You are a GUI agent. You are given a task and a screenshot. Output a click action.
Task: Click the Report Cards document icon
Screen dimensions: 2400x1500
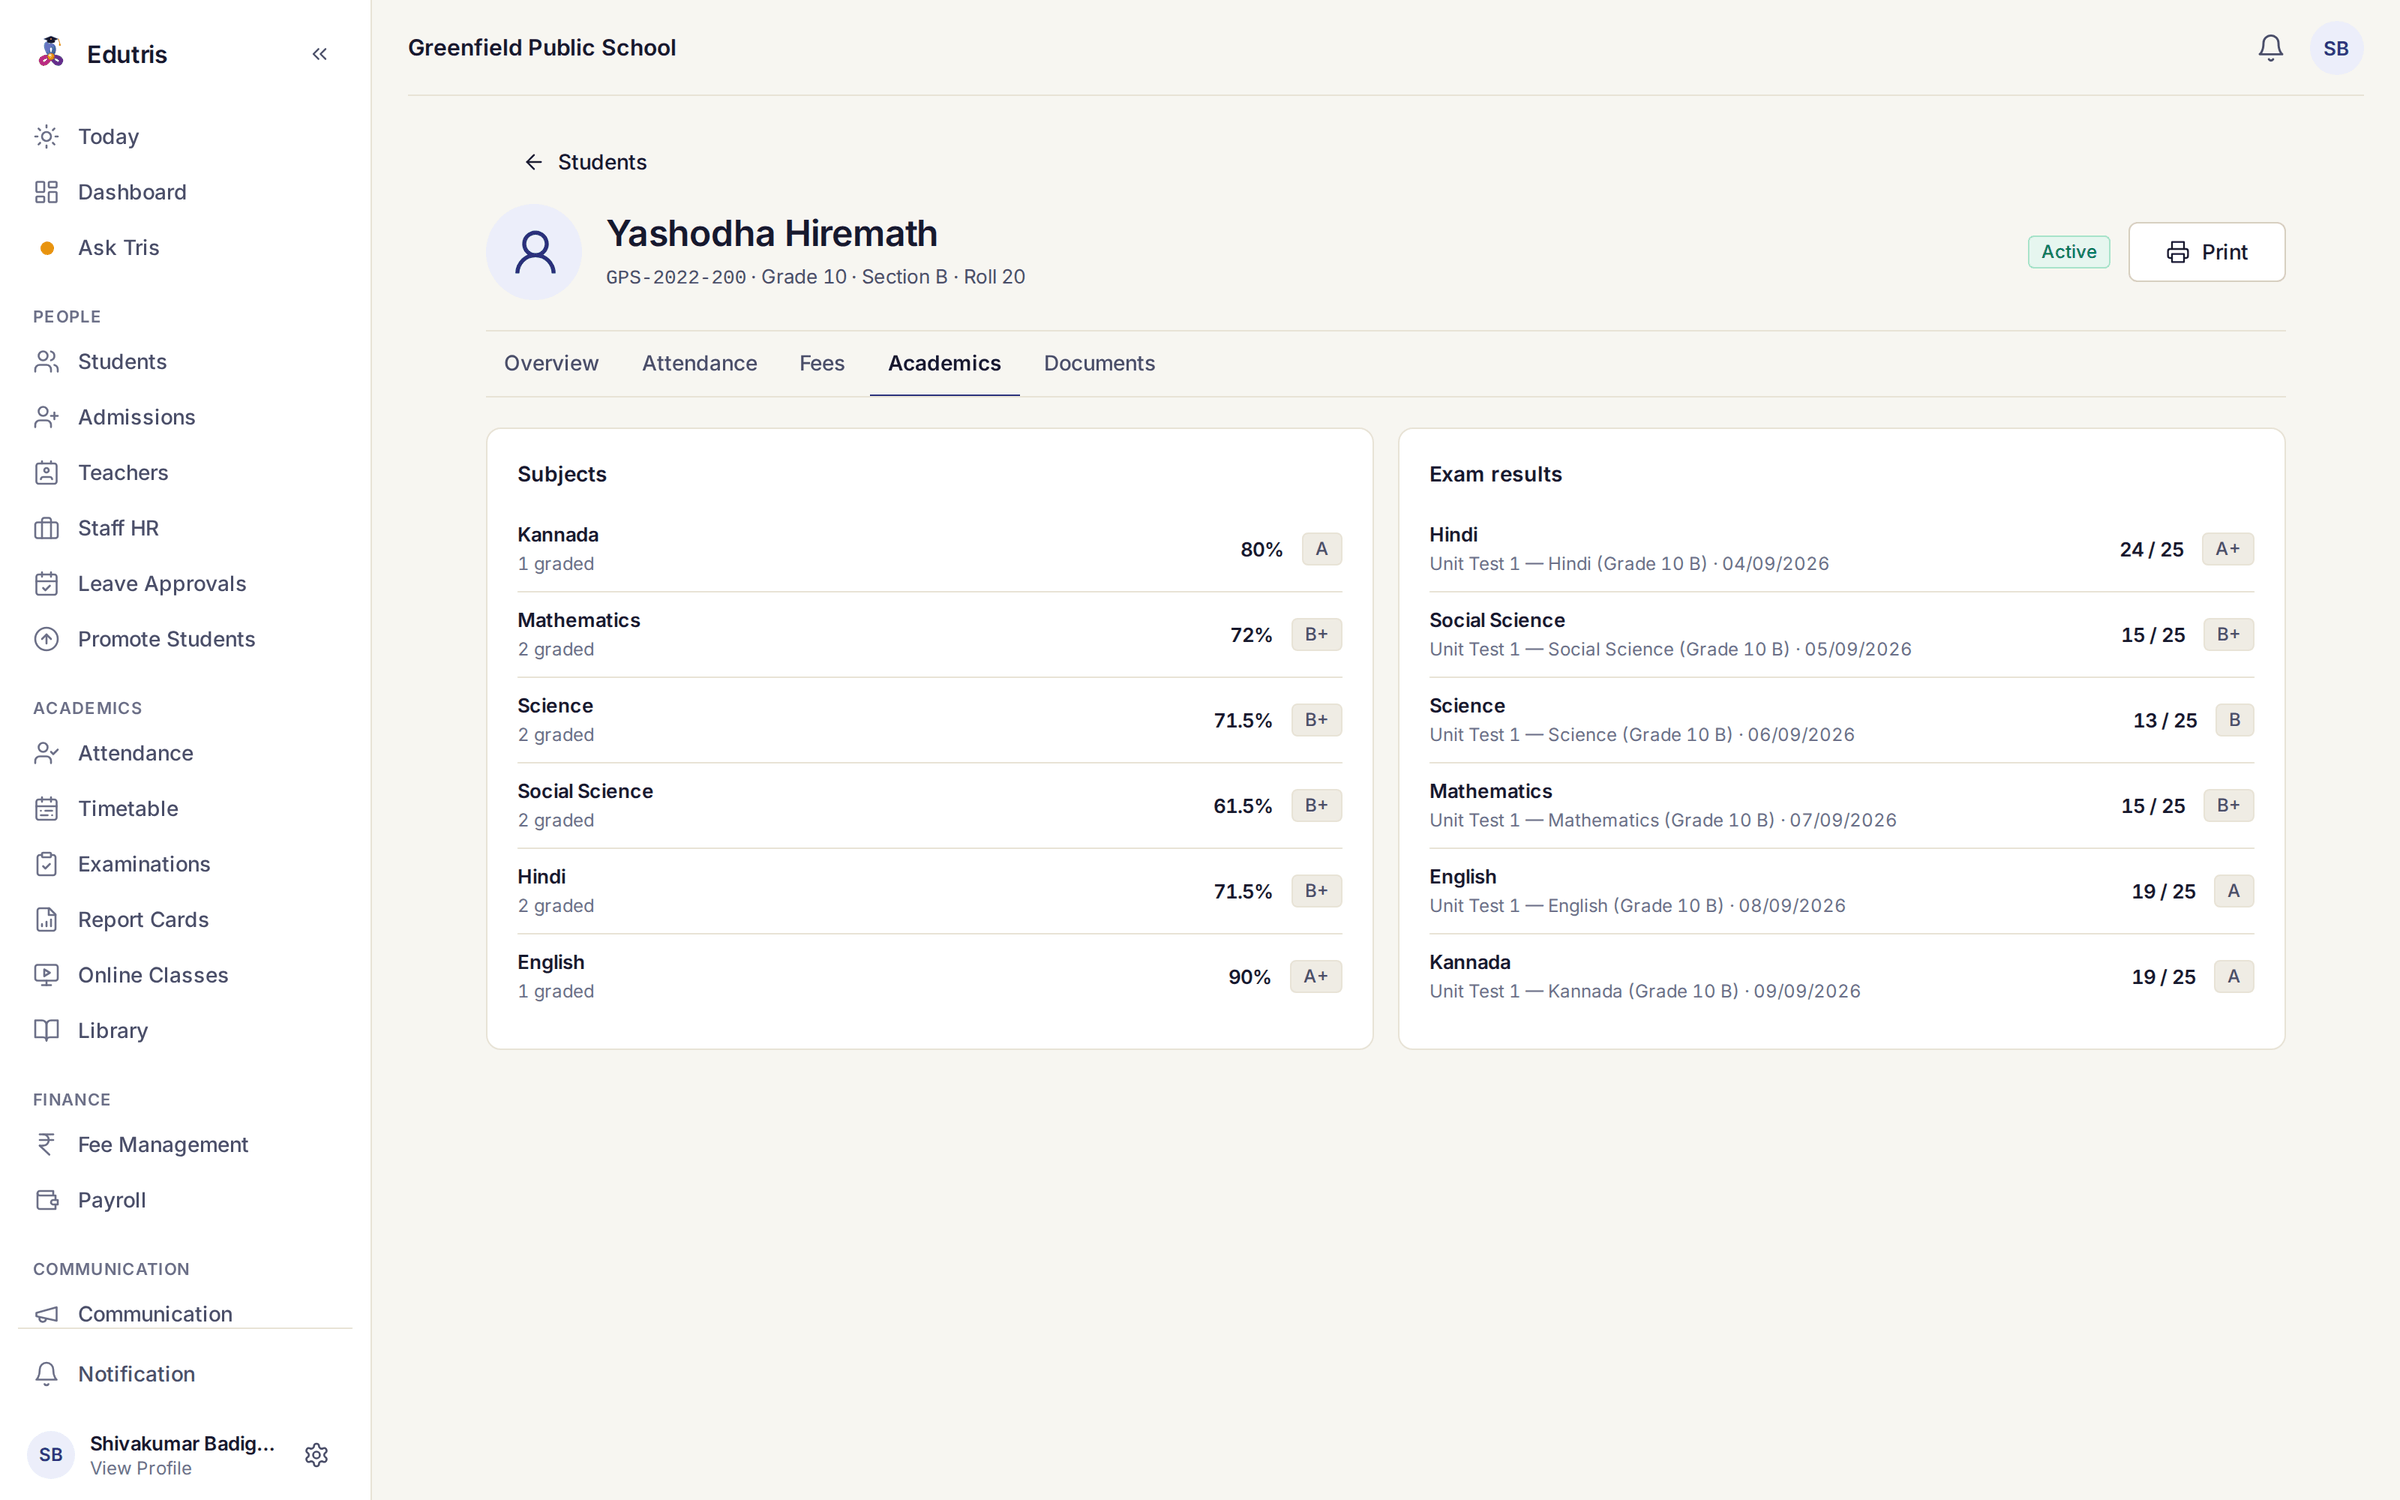pos(47,919)
